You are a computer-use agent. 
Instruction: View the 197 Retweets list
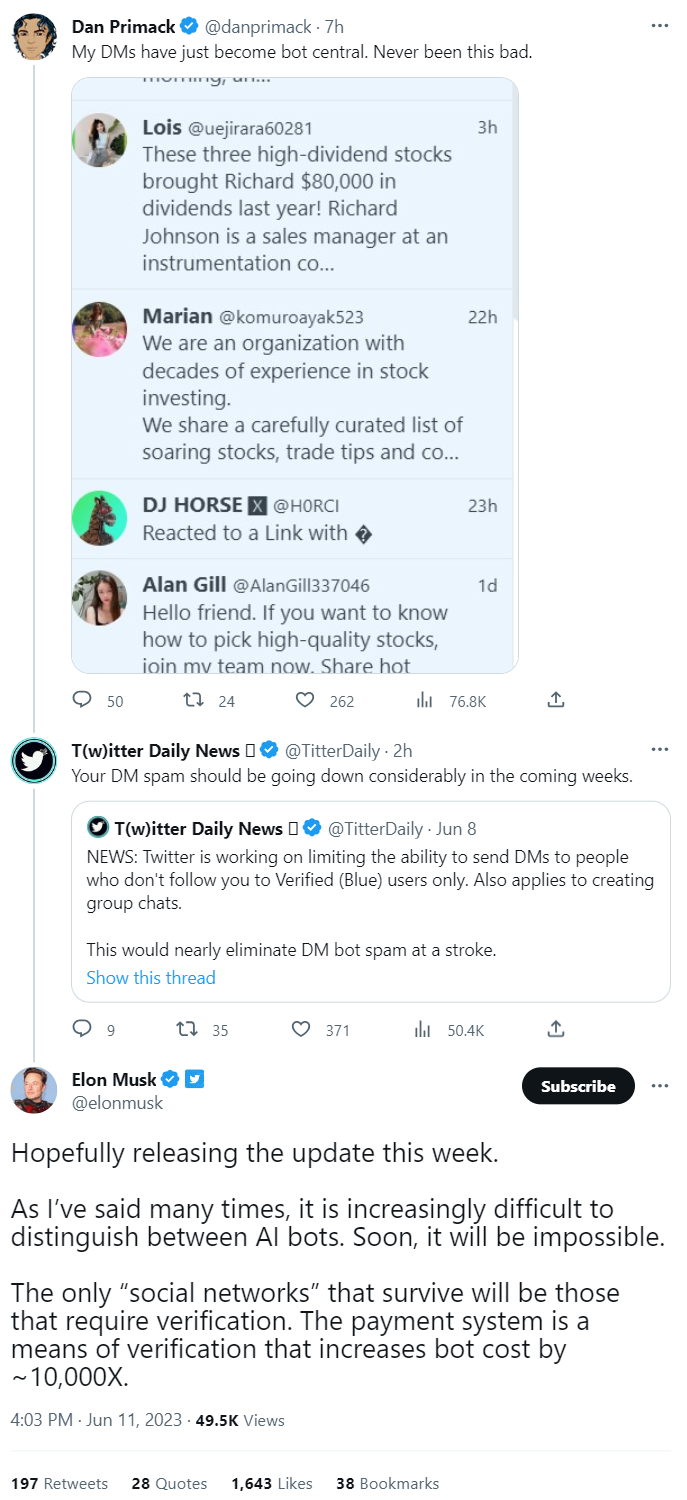pyautogui.click(x=59, y=1483)
